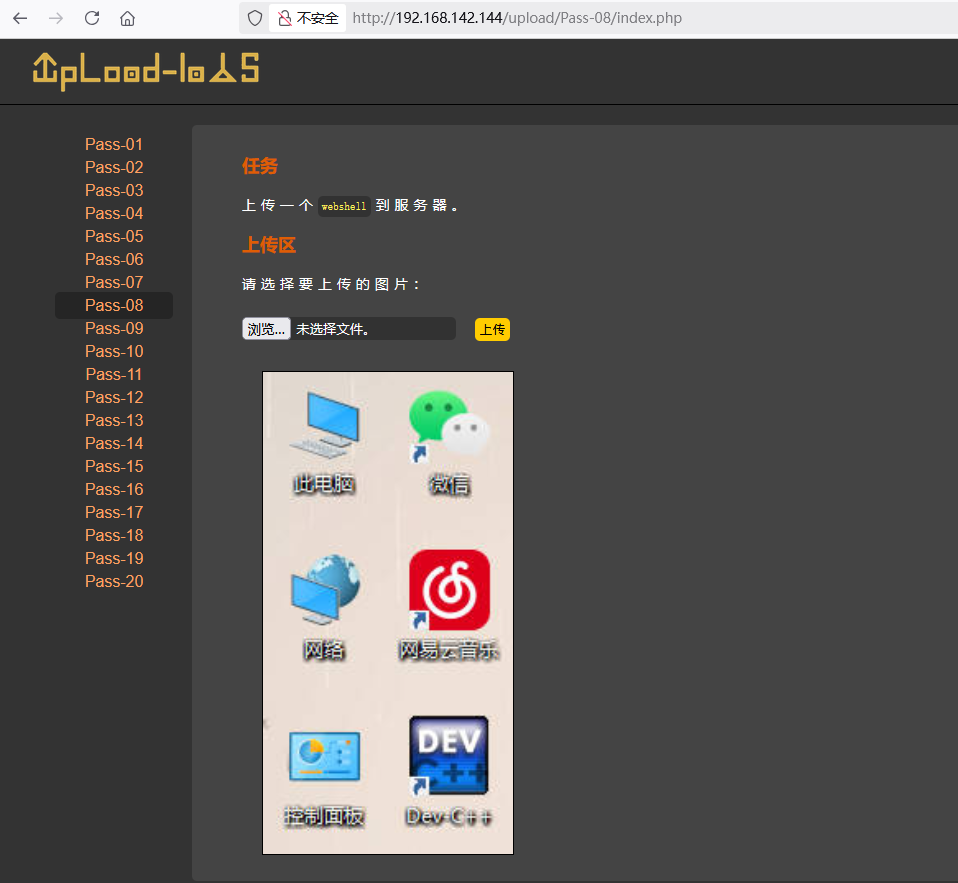This screenshot has height=883, width=958.
Task: Click the webshell code label
Action: pos(344,206)
